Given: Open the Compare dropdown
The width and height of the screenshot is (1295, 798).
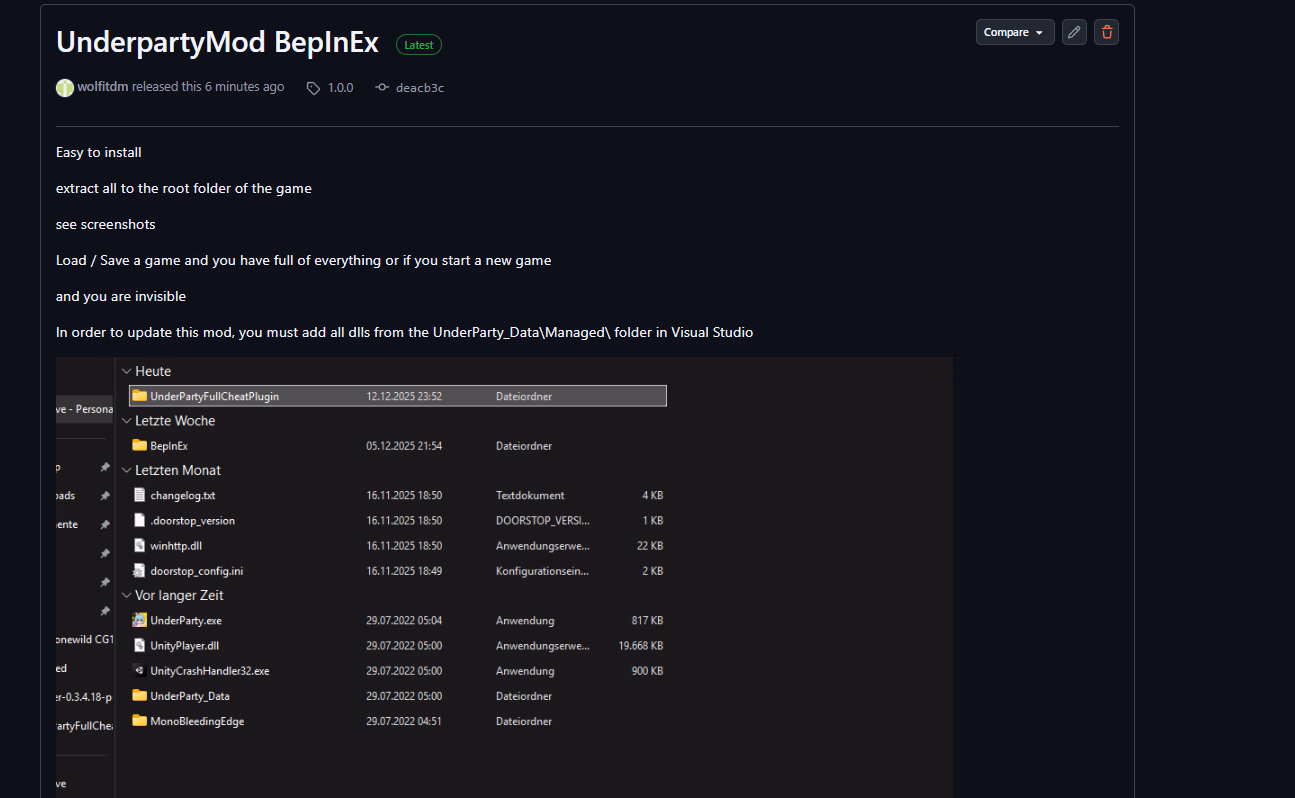Looking at the screenshot, I should click(x=1014, y=32).
